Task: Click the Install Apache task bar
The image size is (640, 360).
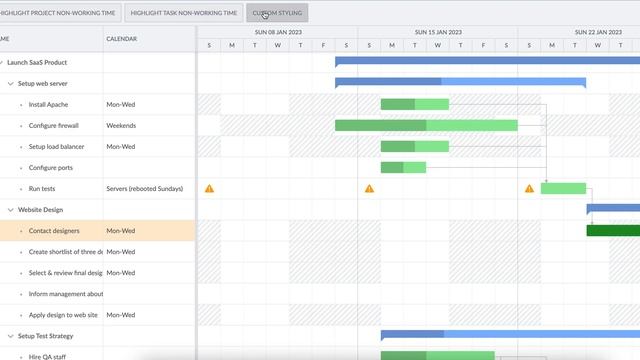Action: pos(415,104)
